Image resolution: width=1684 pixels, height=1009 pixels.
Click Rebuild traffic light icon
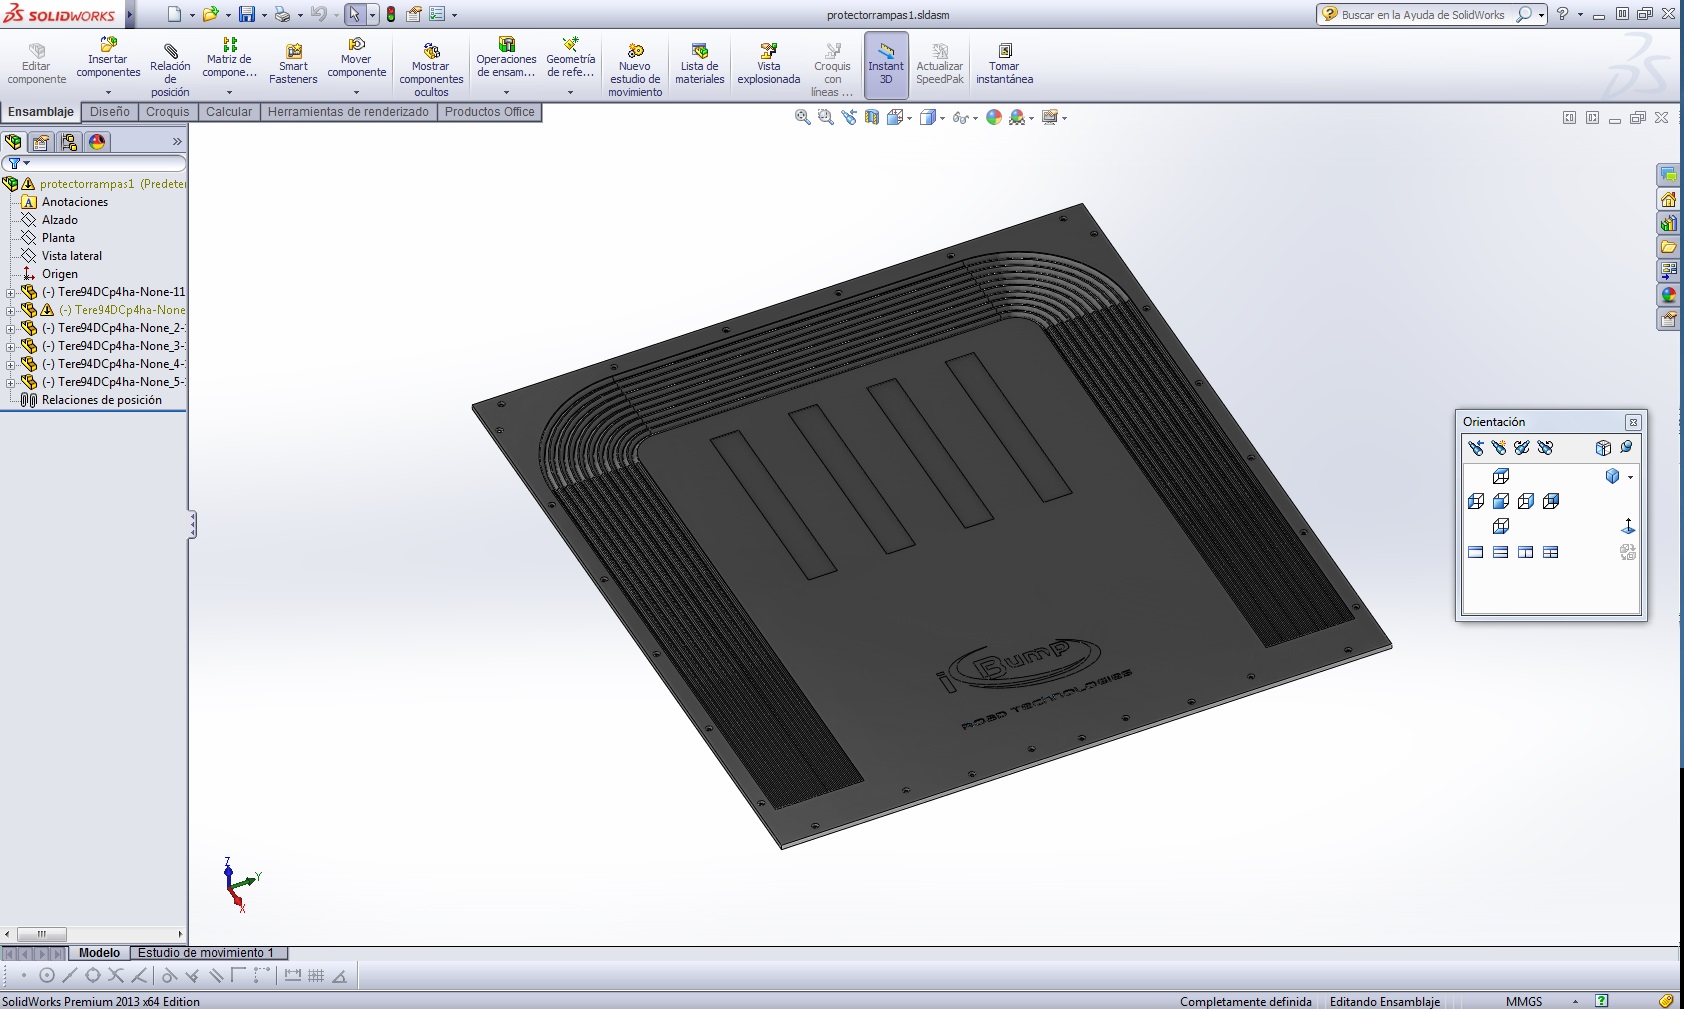pyautogui.click(x=391, y=14)
